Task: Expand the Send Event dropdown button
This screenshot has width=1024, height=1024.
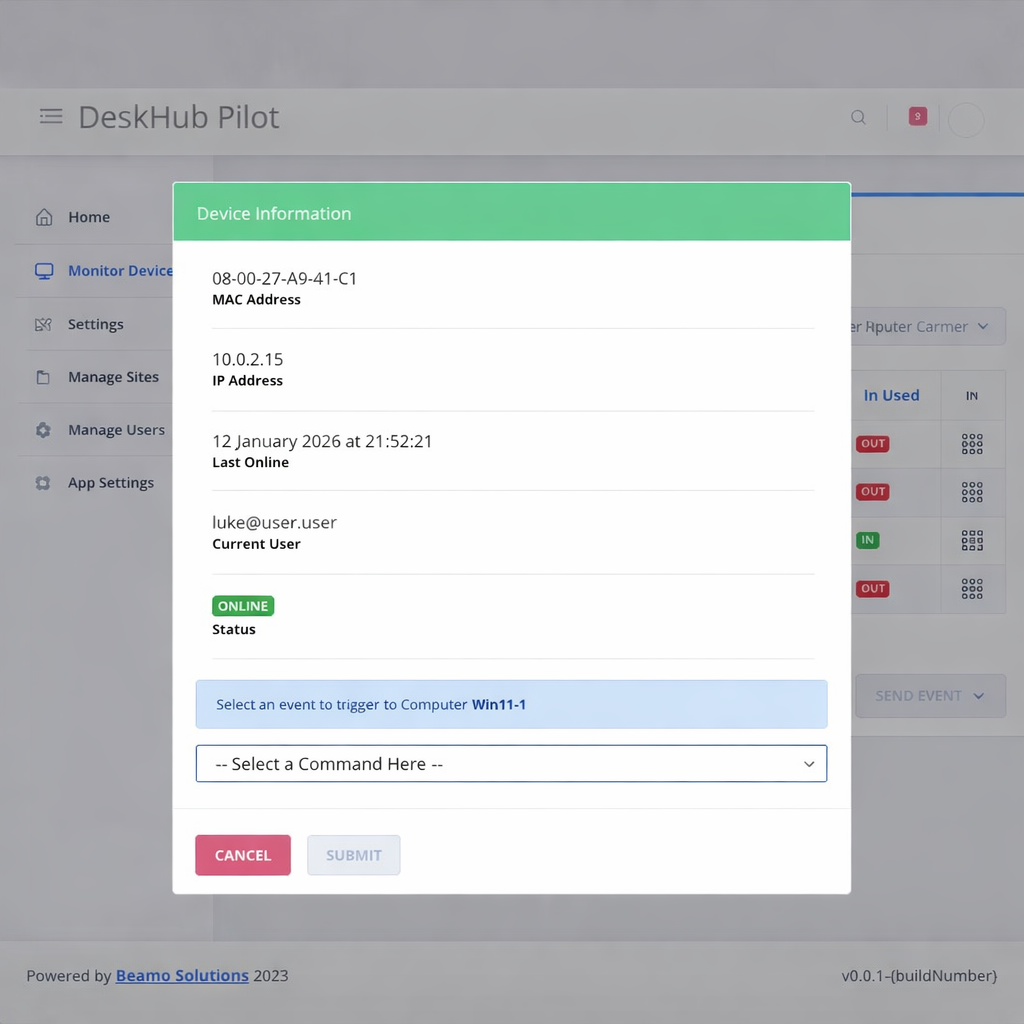Action: coord(930,696)
